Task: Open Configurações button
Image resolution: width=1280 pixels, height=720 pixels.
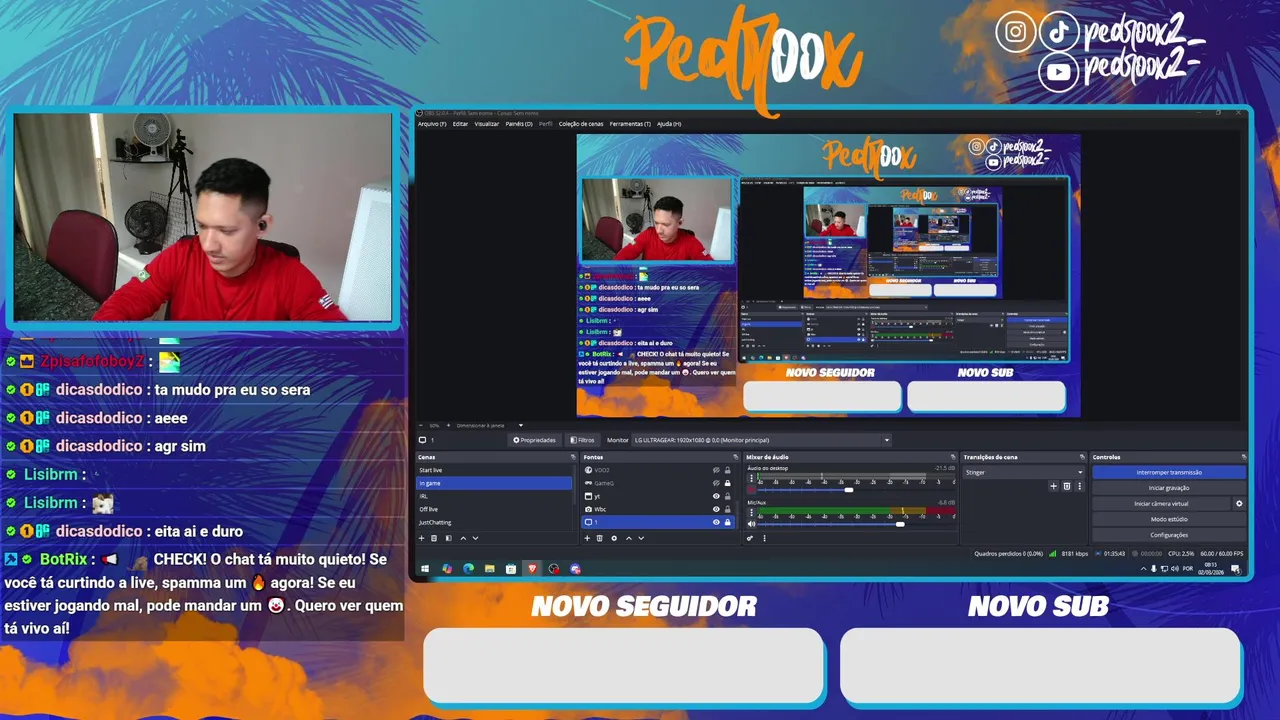Action: [x=1169, y=535]
